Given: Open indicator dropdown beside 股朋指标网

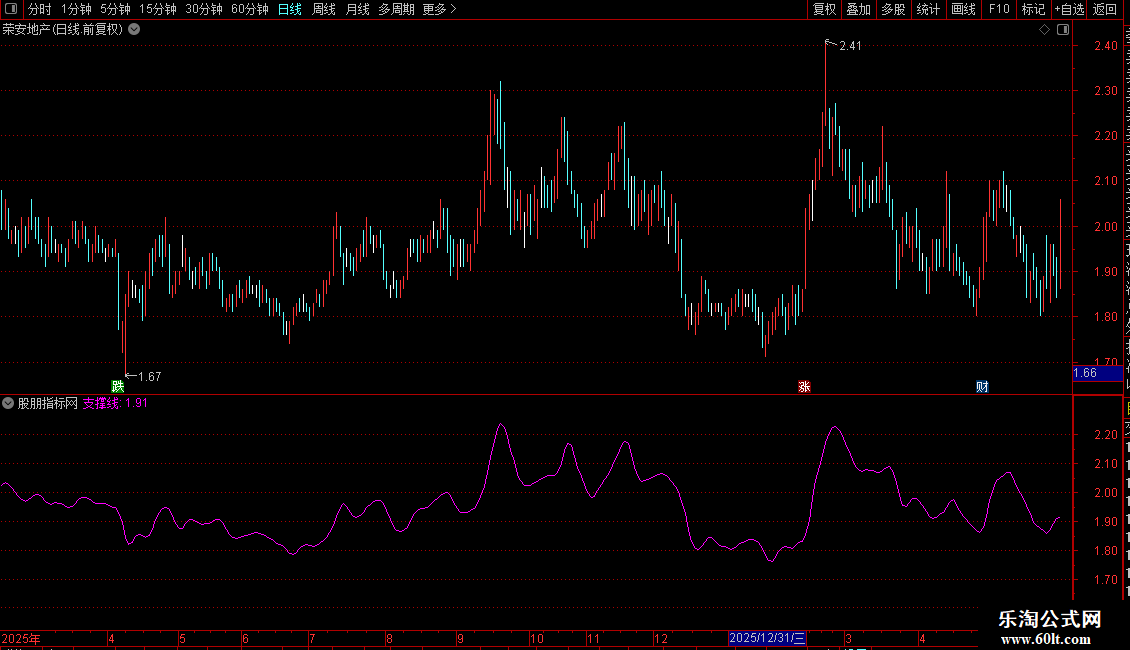Looking at the screenshot, I should click(x=8, y=403).
